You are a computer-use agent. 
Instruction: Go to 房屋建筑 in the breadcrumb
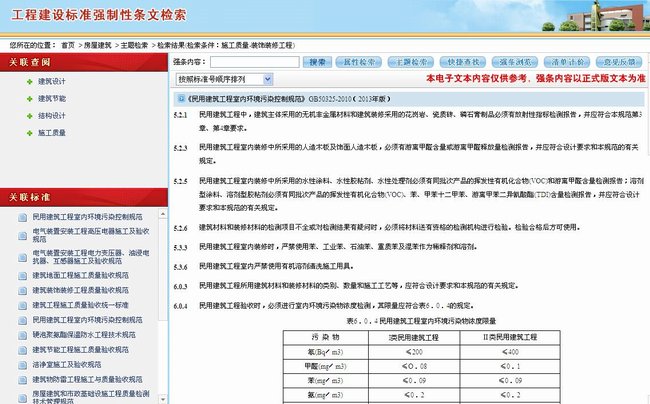(x=95, y=45)
